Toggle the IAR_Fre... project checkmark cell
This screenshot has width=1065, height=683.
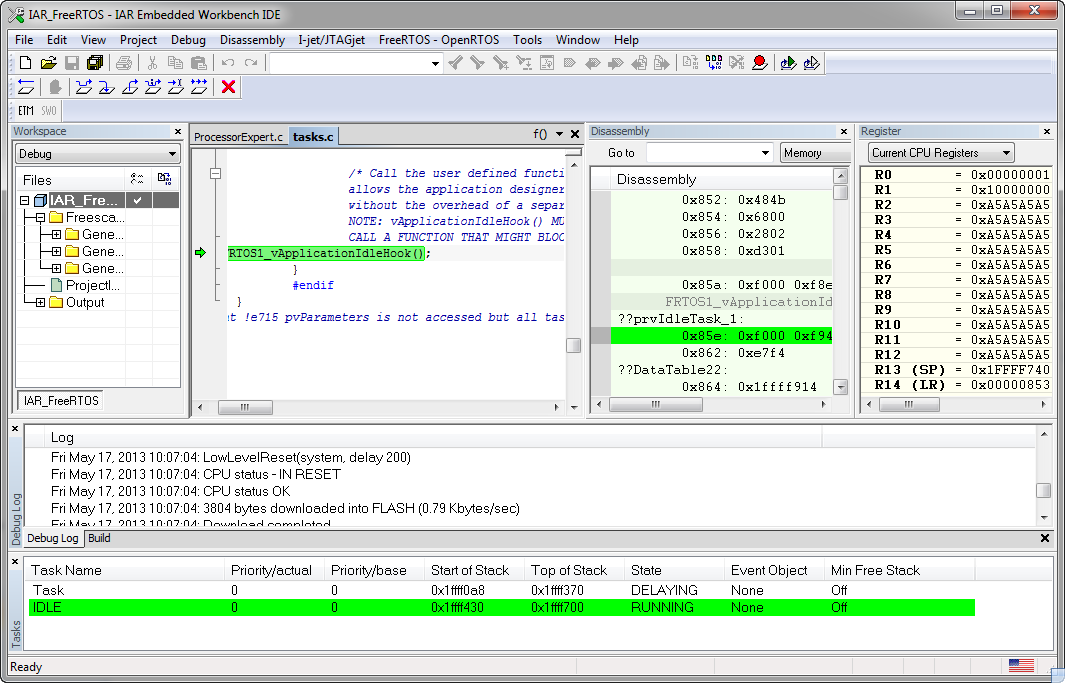[x=138, y=200]
